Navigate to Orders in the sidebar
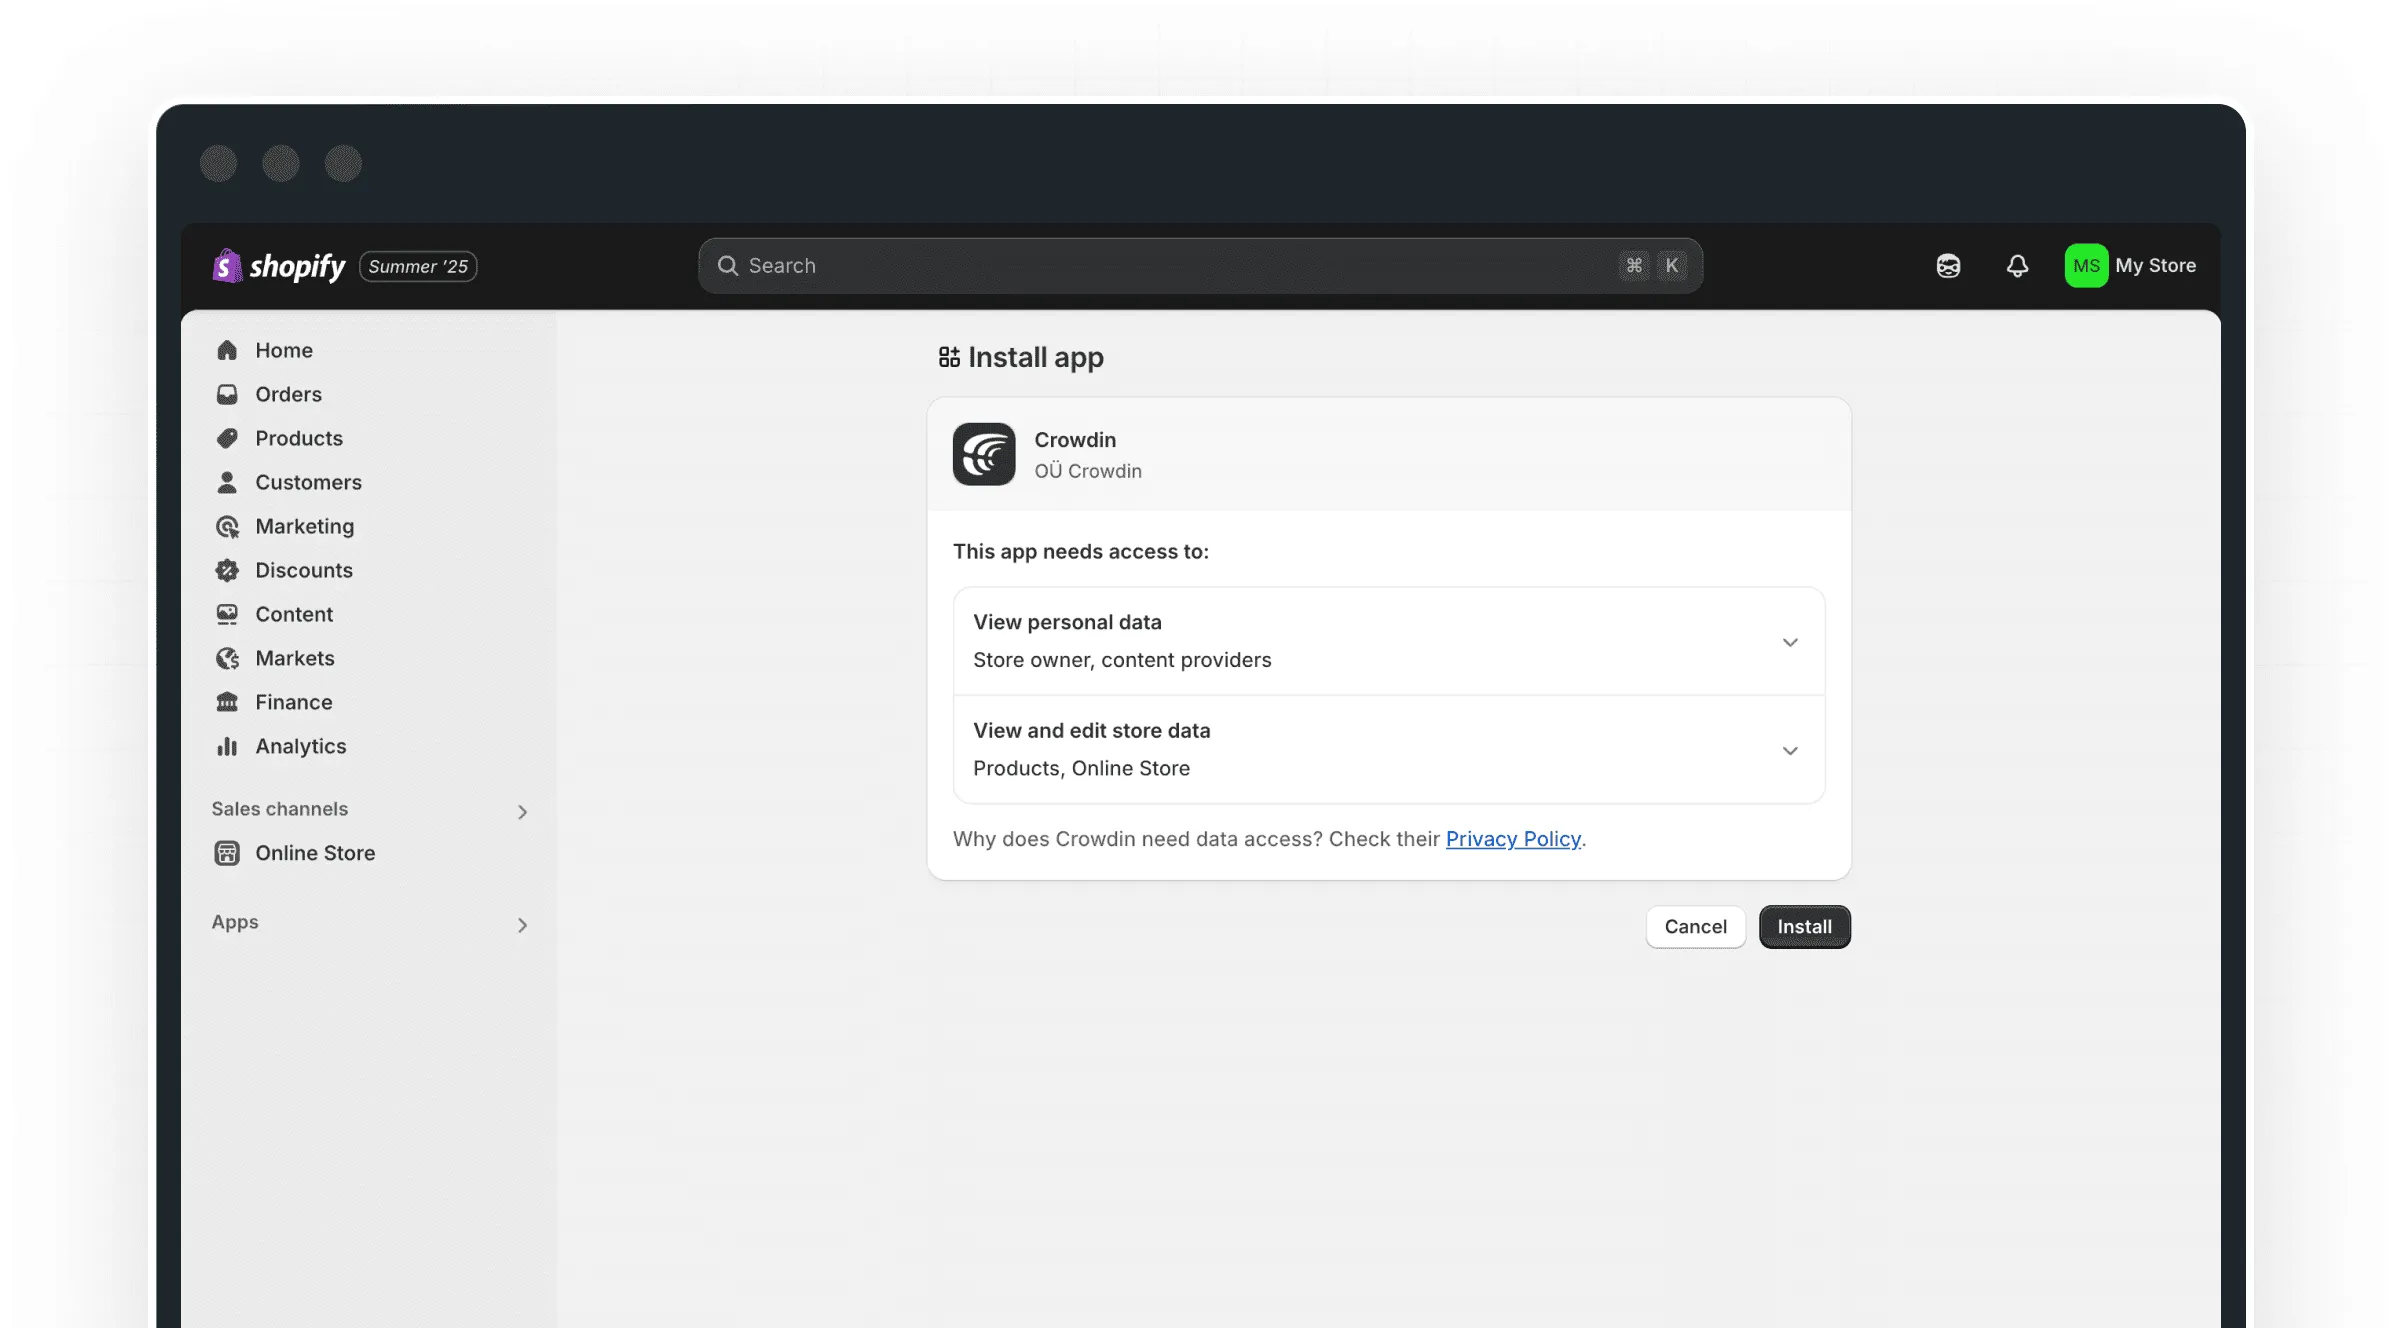Viewport: 2400px width, 1328px height. coord(227,394)
